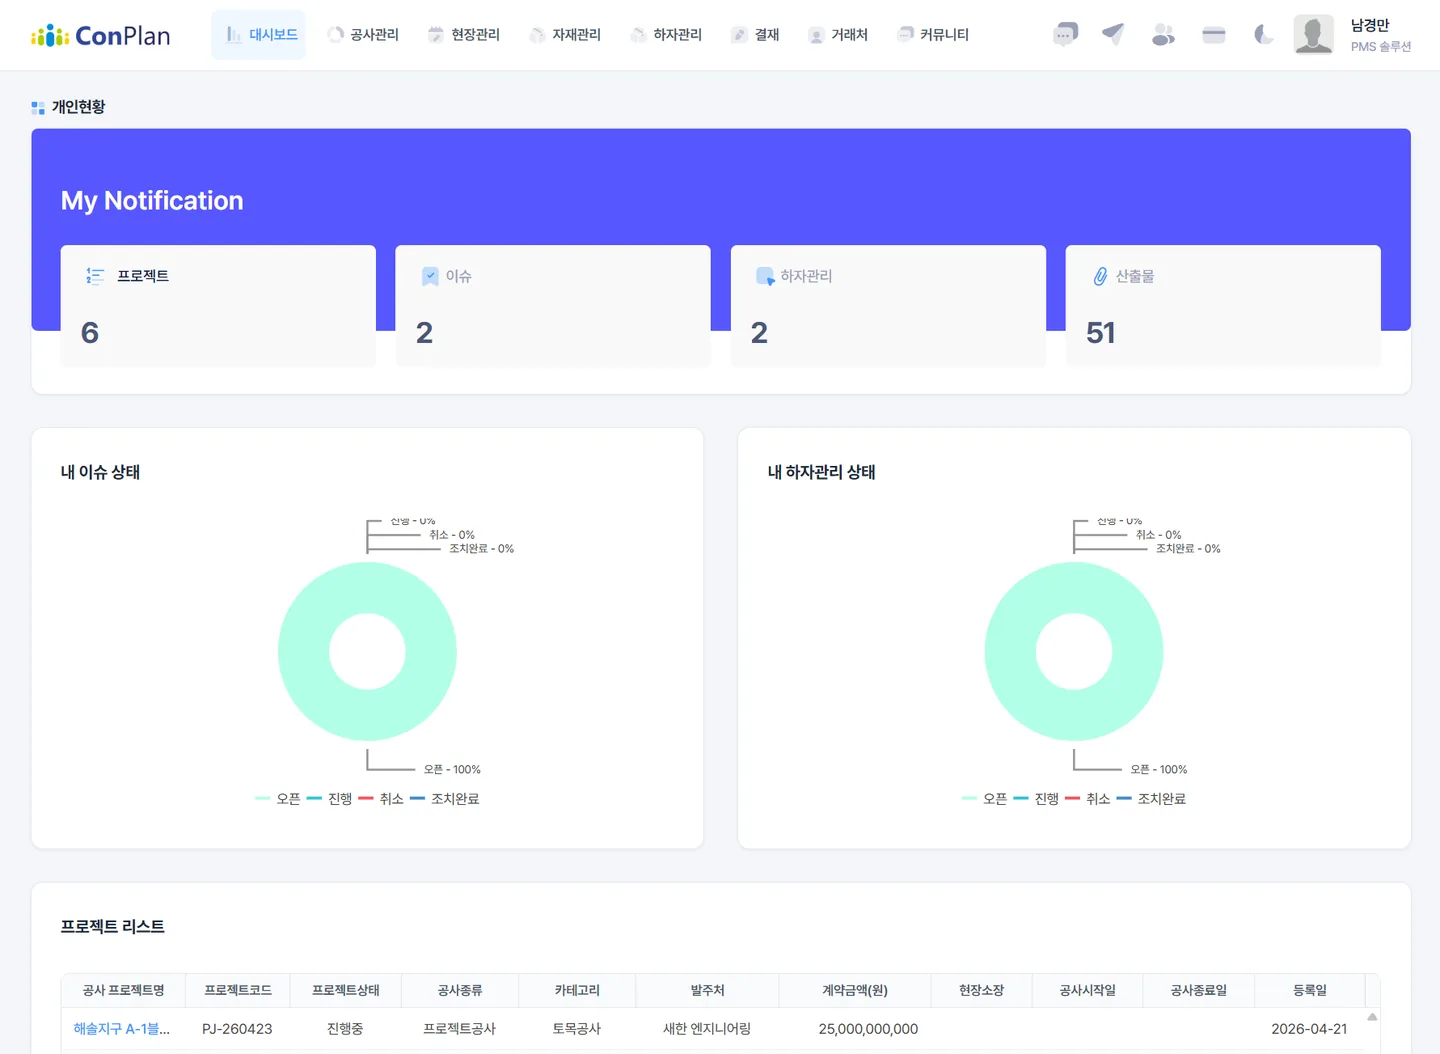
Task: Click the project list scrollbar up arrow
Action: point(1372,1017)
